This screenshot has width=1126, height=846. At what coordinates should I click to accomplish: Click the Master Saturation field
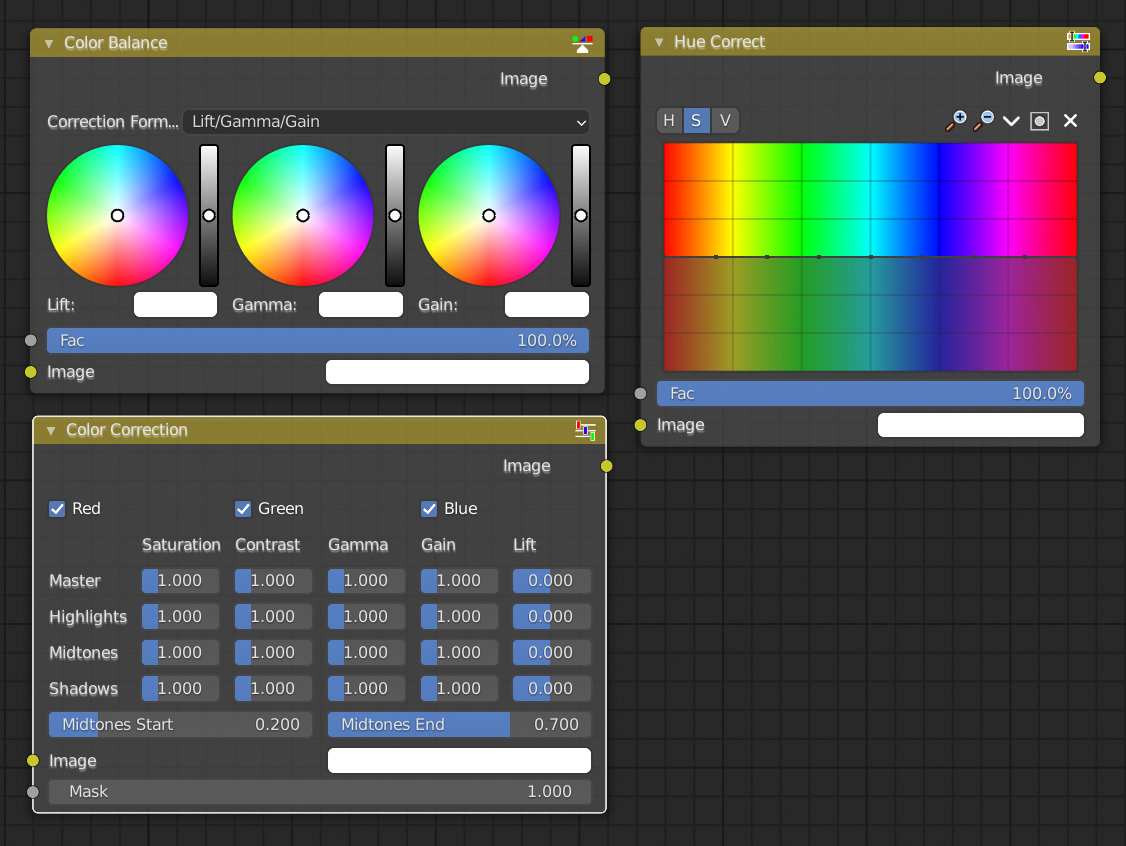click(x=180, y=580)
